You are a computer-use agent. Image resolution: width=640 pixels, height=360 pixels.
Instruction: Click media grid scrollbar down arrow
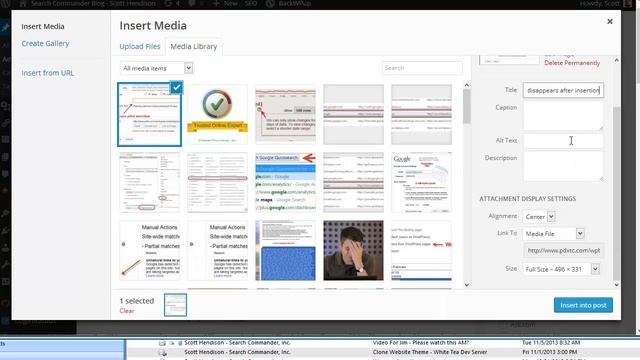pos(467,285)
